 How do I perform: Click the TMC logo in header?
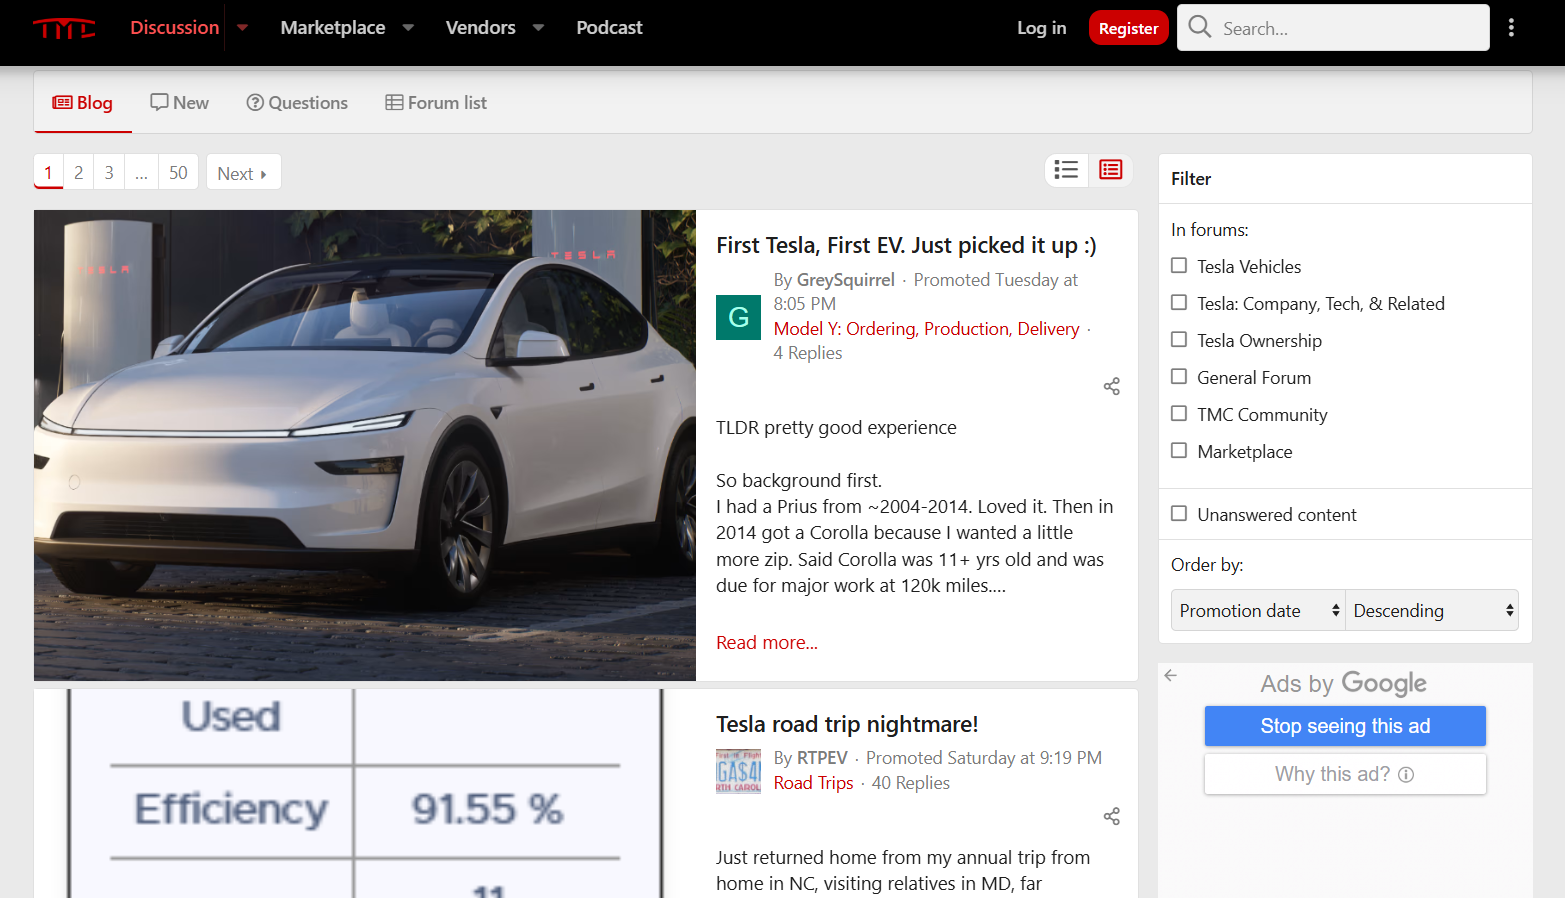tap(64, 29)
